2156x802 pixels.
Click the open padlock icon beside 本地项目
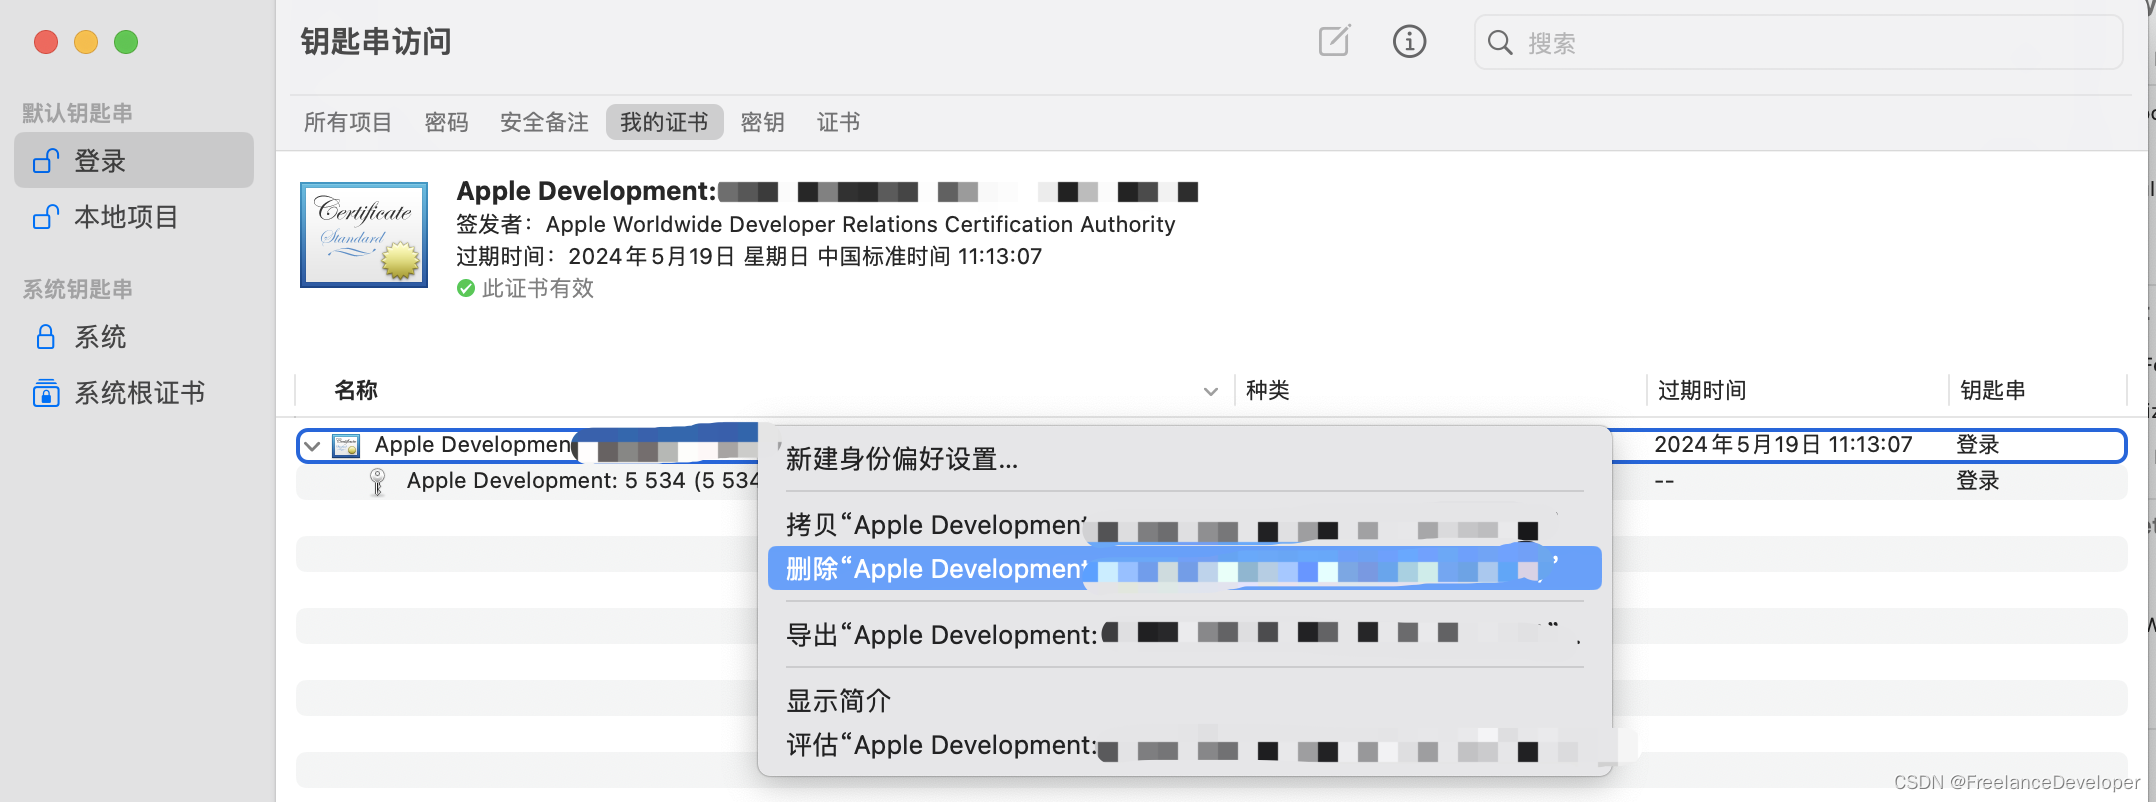click(x=46, y=216)
